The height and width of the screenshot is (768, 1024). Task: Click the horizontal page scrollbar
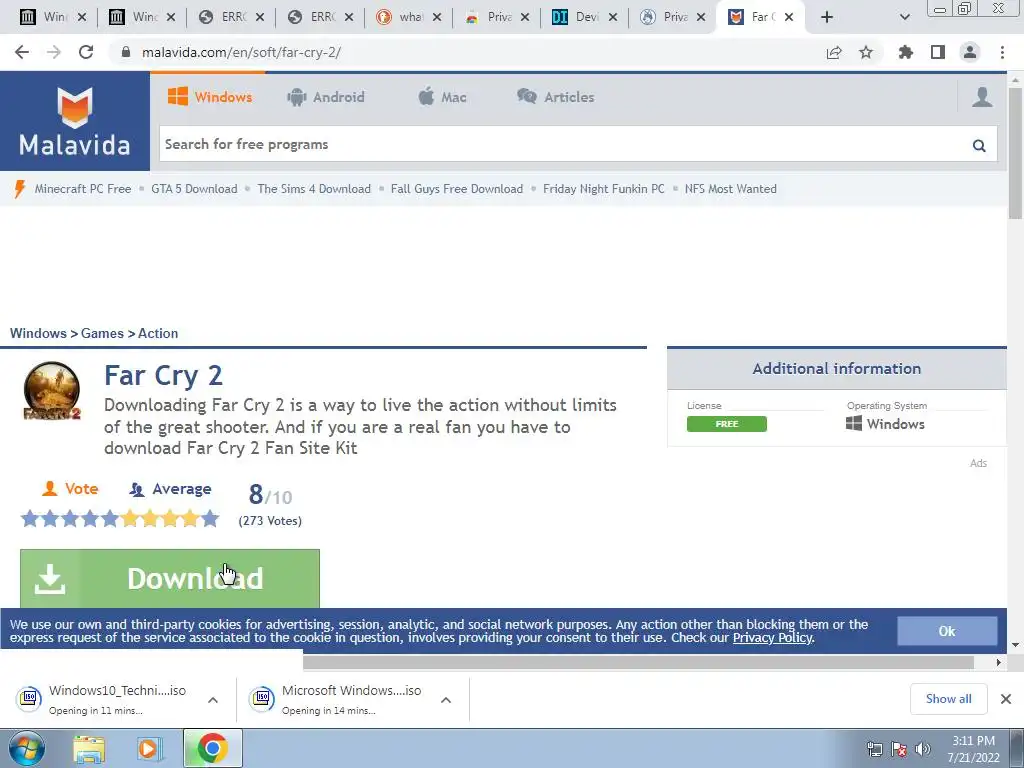638,662
